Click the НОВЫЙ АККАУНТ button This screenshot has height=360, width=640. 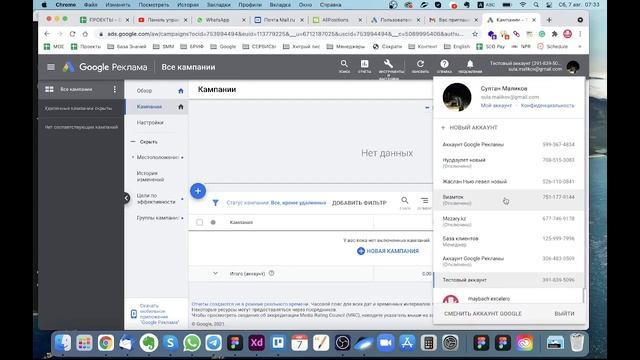point(469,127)
